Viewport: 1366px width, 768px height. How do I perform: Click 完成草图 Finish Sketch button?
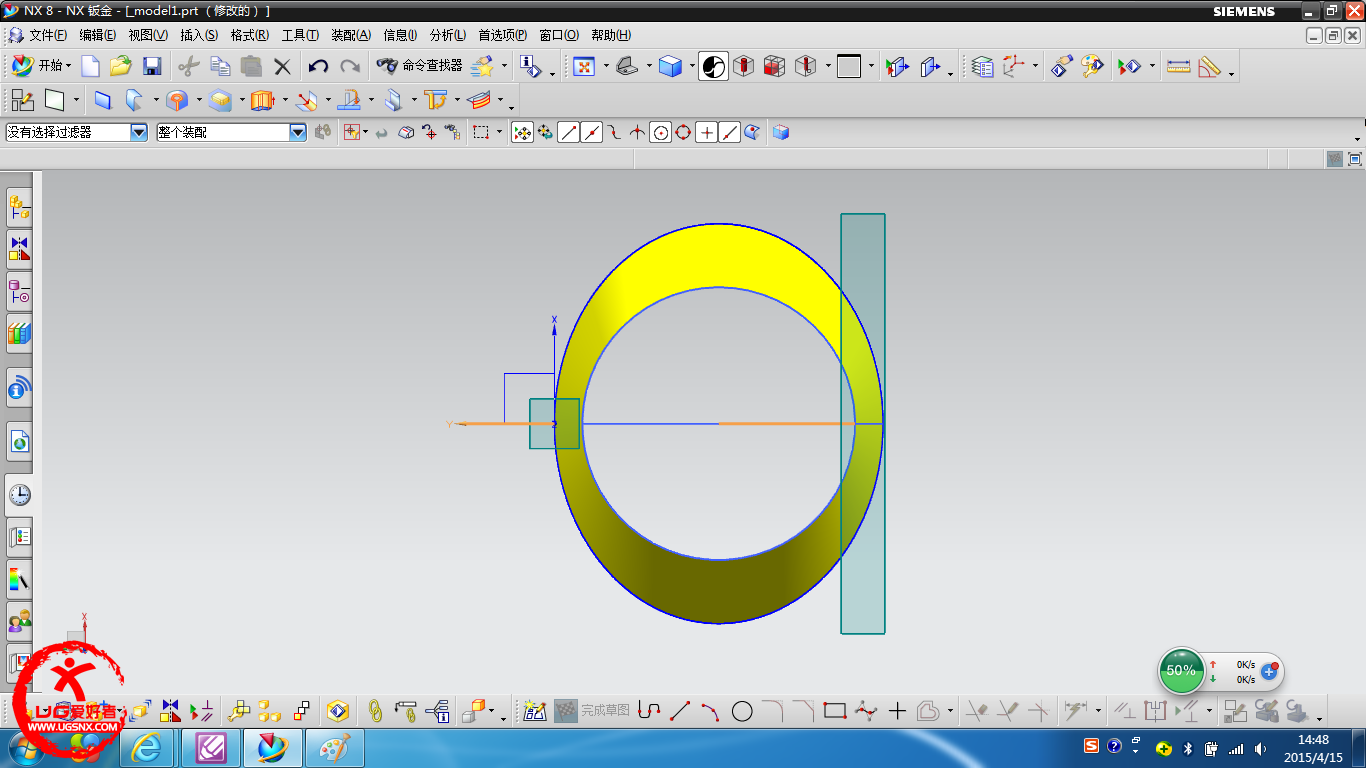click(x=593, y=711)
